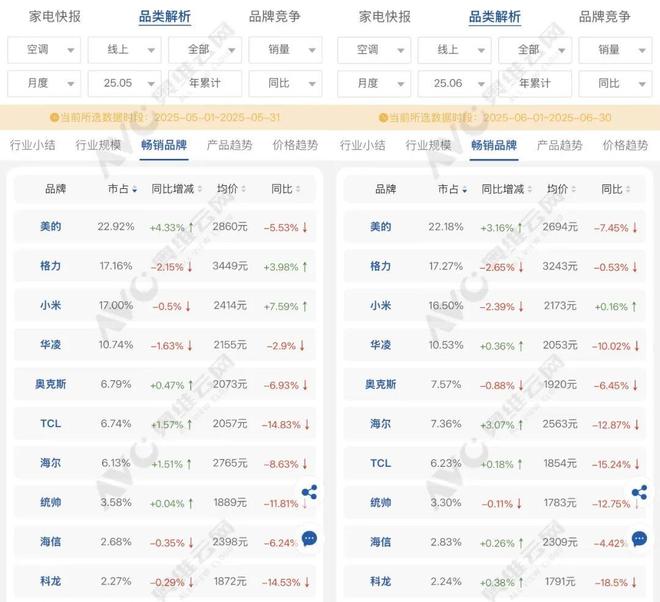Select 畅销品牌 sub-tab in left panel
660x602 pixels.
(164, 145)
